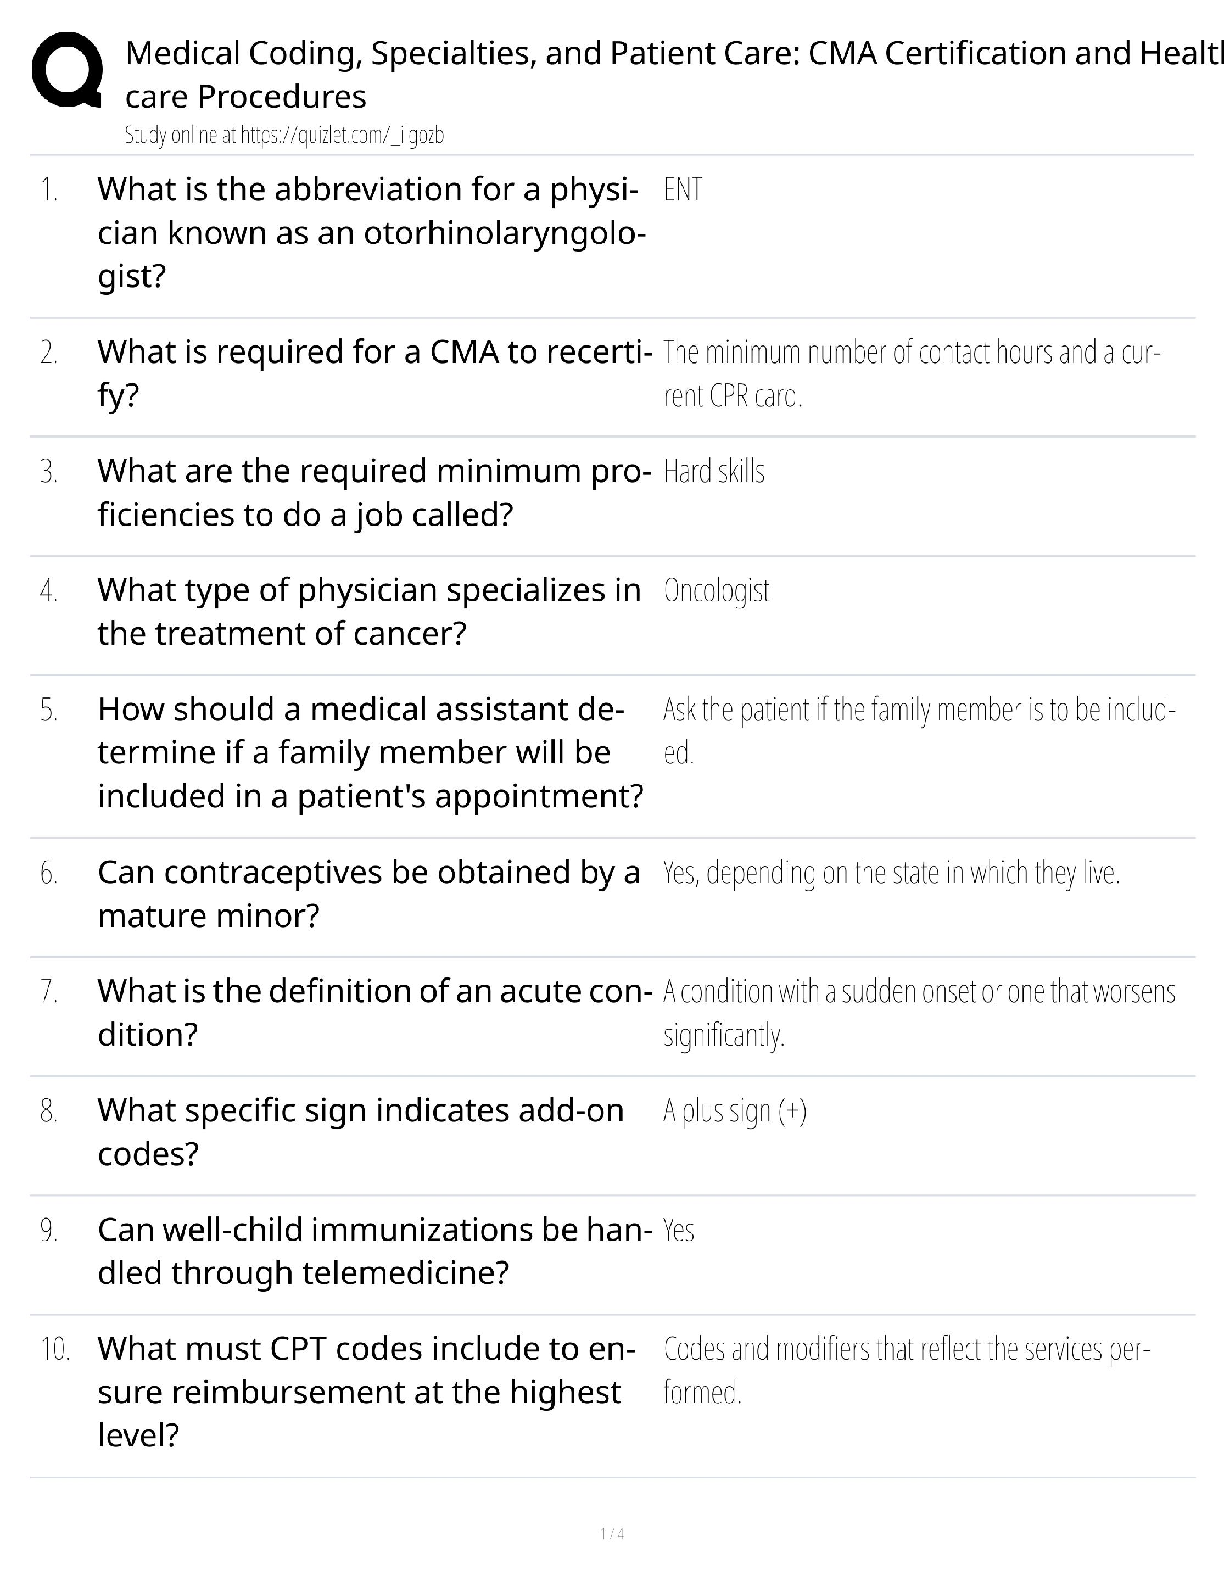The height and width of the screenshot is (1584, 1224).
Task: Click the answer A plus sign (+)
Action: point(734,1110)
